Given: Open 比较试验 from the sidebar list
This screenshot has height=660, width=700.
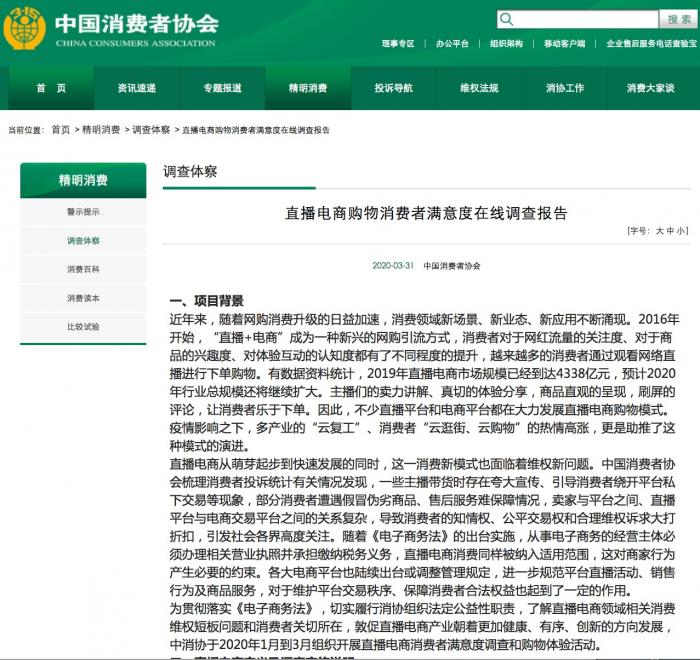Looking at the screenshot, I should (83, 326).
